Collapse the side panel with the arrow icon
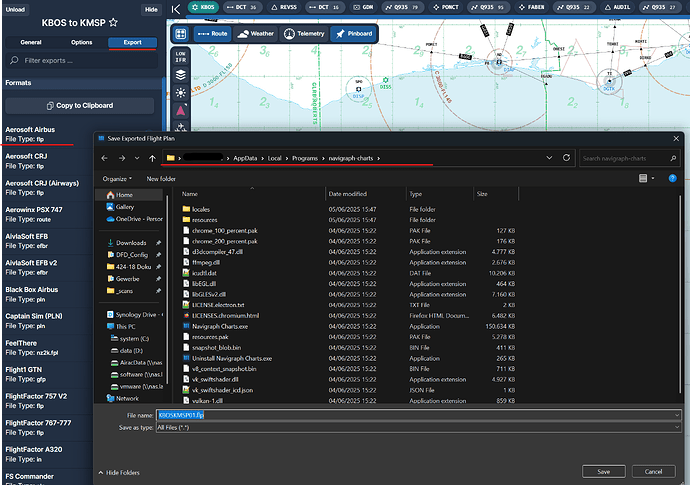This screenshot has height=485, width=690. click(176, 8)
